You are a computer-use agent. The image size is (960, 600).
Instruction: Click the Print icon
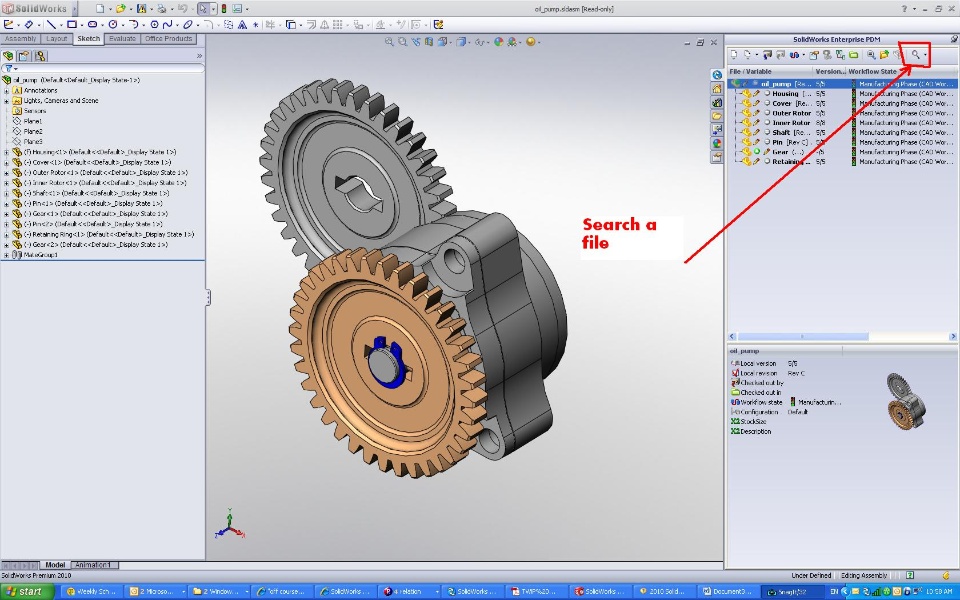pos(162,9)
